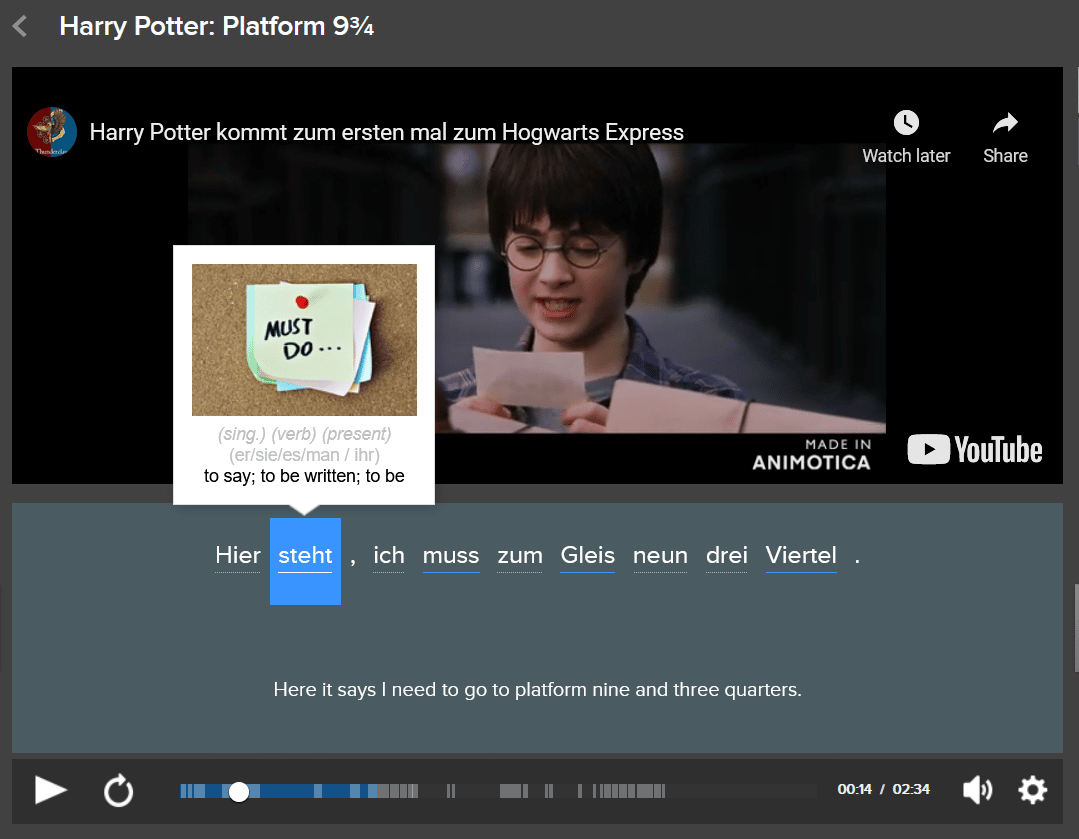Click the white progress slider handle
This screenshot has height=839, width=1079.
coord(238,791)
